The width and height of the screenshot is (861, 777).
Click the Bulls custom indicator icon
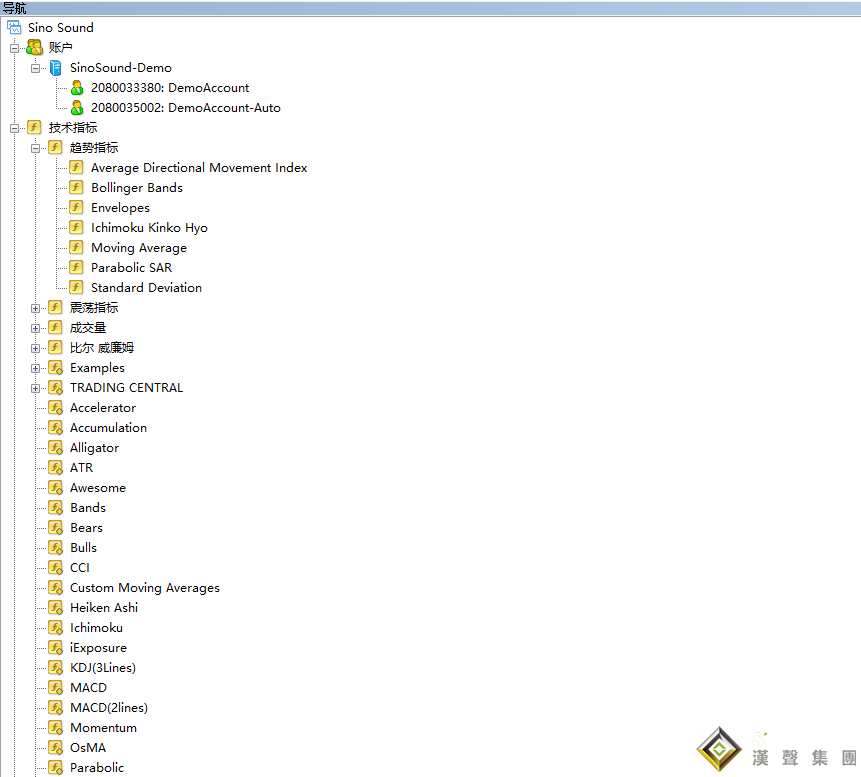coord(55,547)
